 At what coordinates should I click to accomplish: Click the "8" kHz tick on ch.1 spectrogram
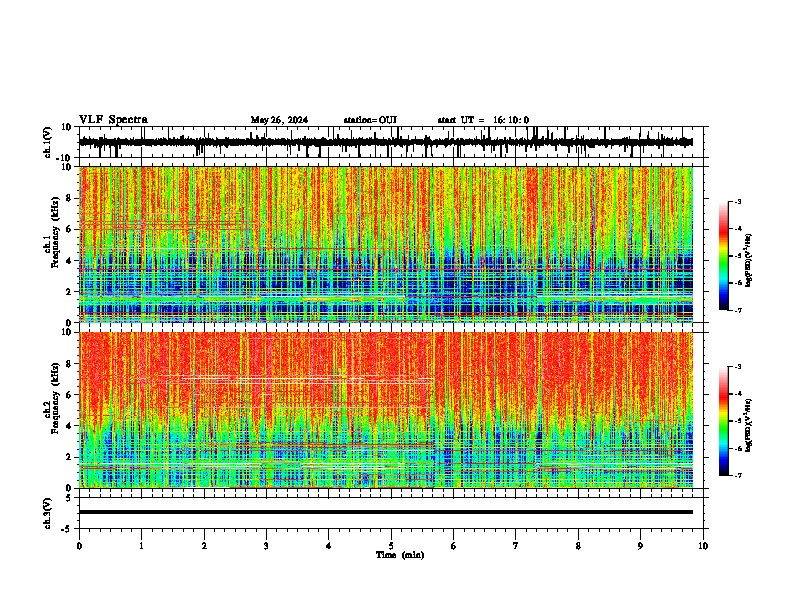[69, 198]
